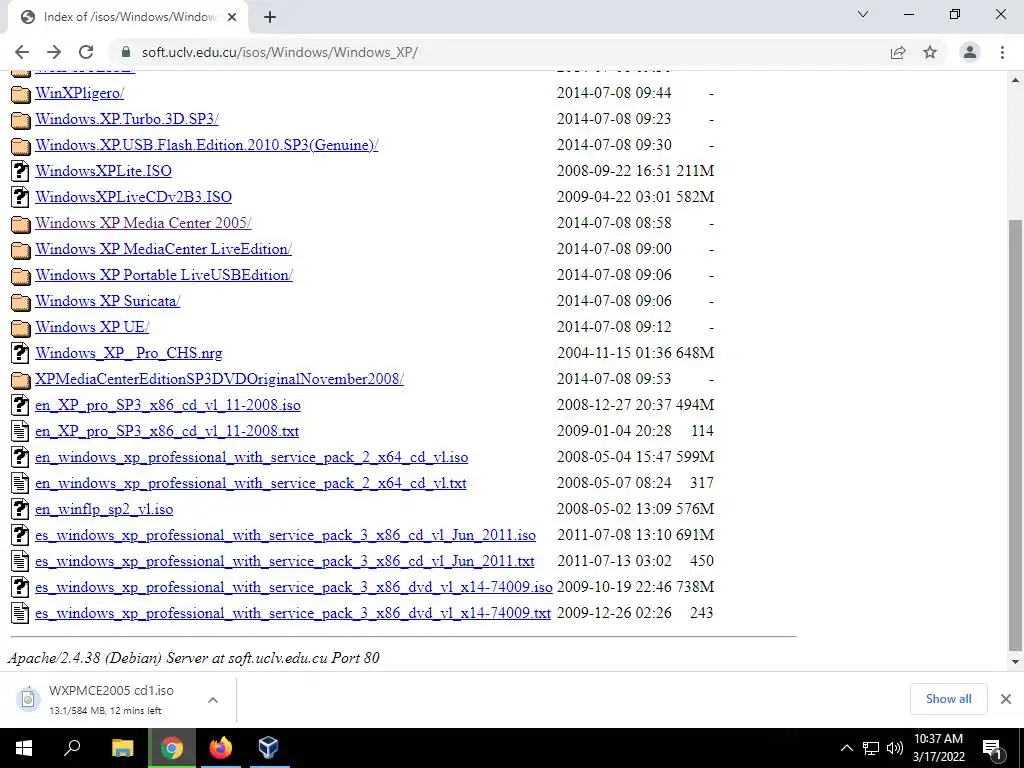Open the WXPMCE2005 cd1.iso download item

tap(111, 699)
